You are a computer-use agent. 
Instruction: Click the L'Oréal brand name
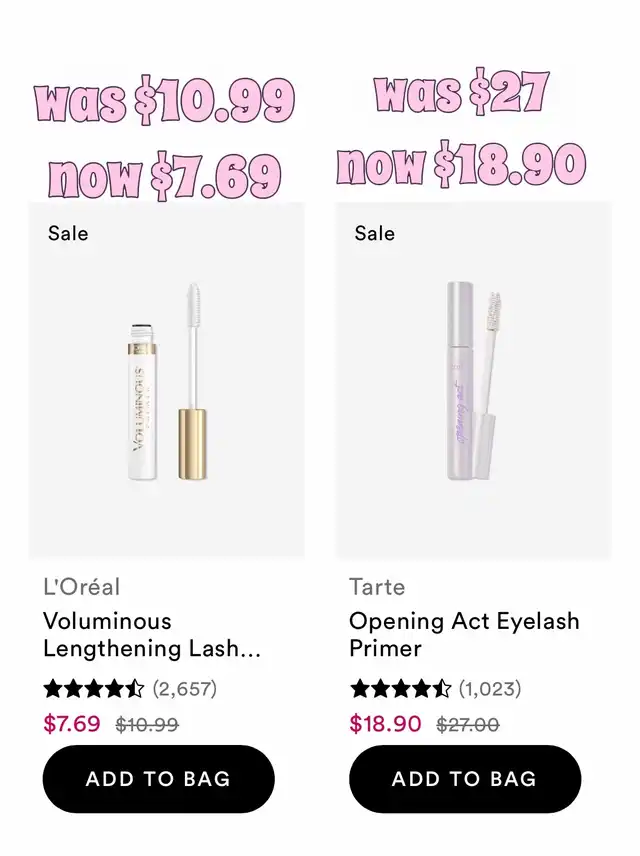pyautogui.click(x=81, y=587)
